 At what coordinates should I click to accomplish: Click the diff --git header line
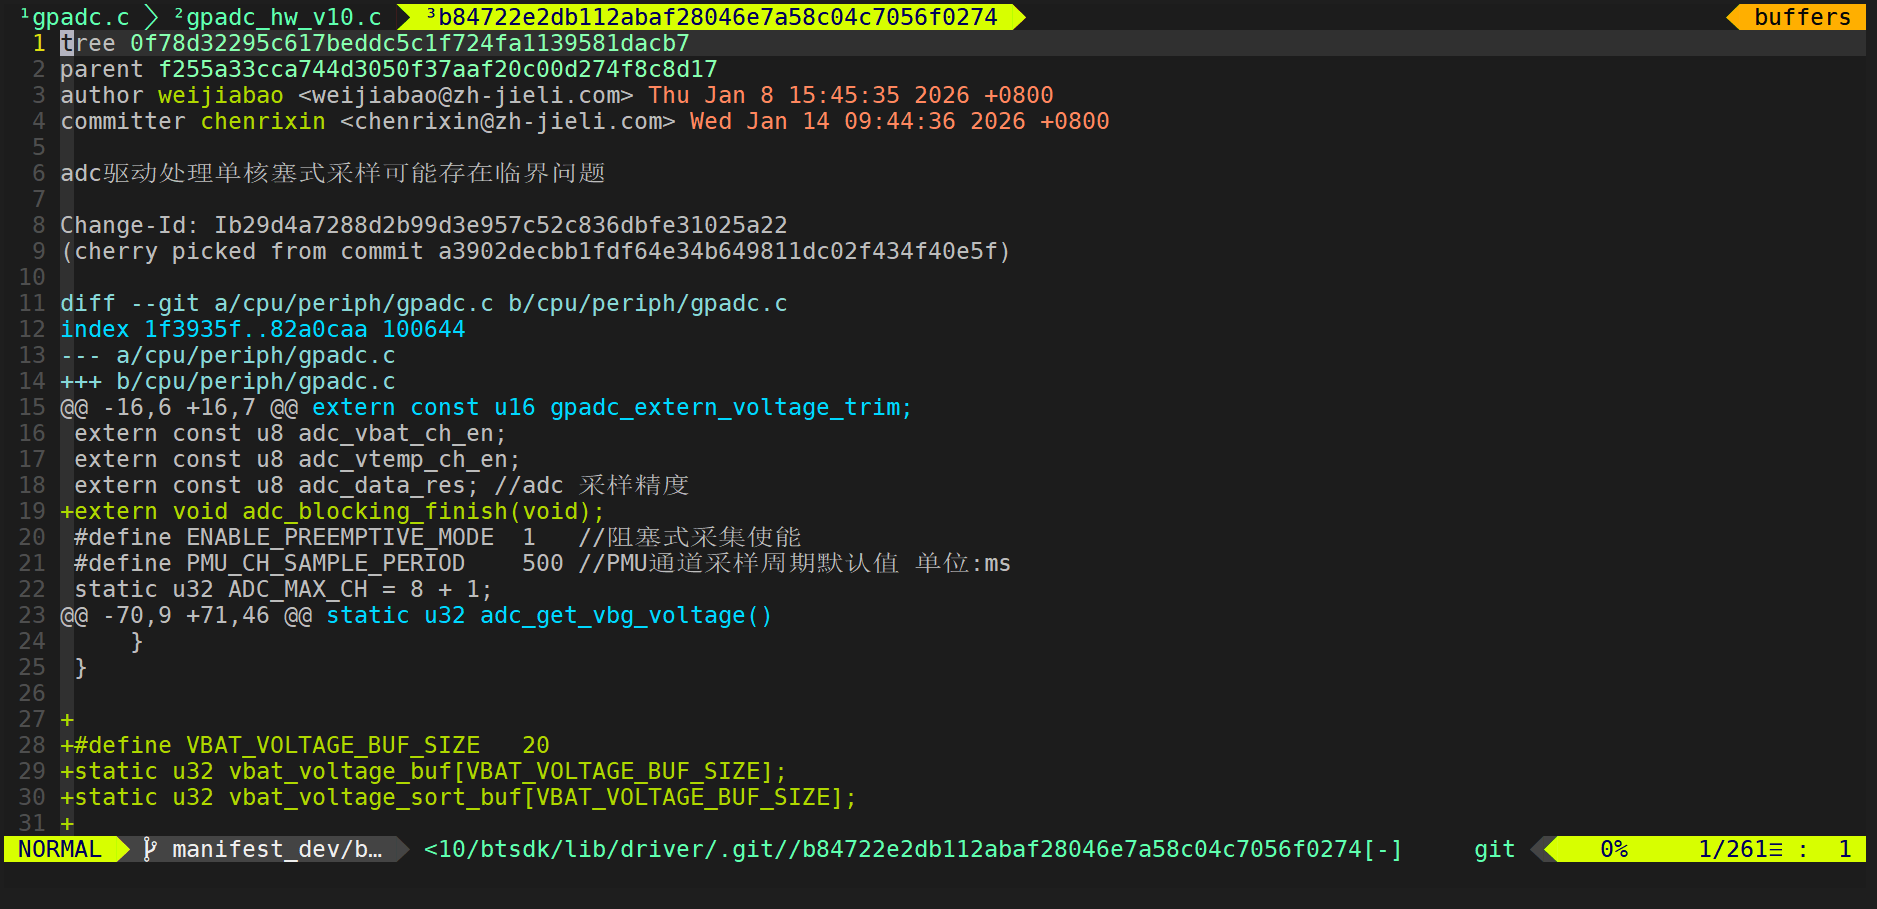[x=424, y=303]
